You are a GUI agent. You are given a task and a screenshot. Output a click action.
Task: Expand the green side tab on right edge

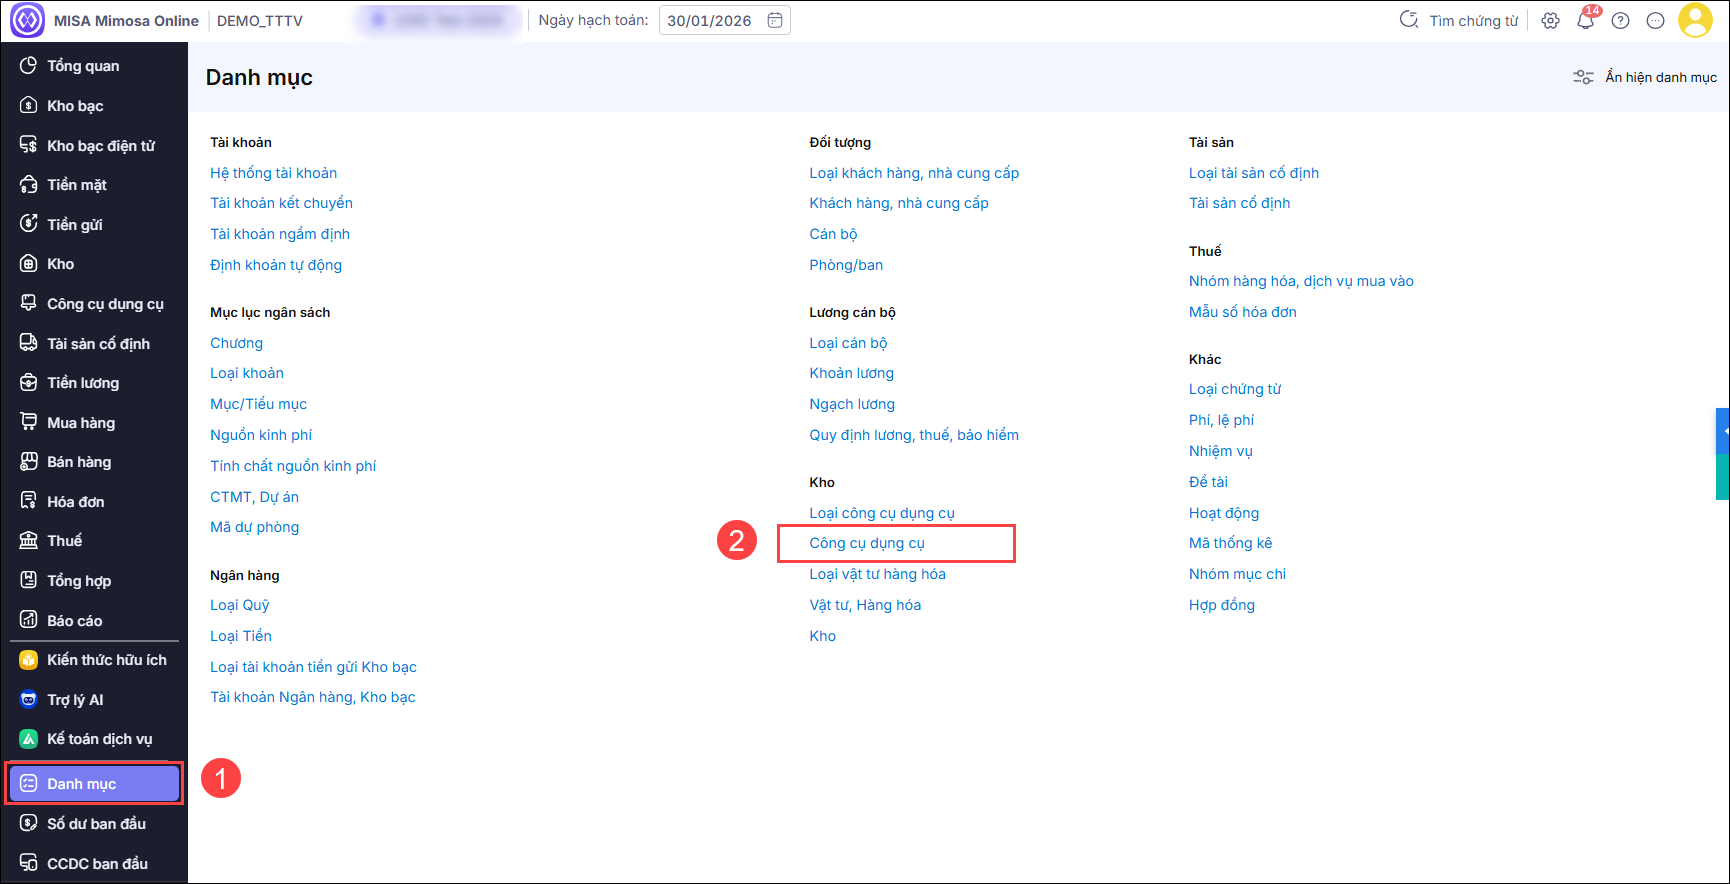(1723, 477)
